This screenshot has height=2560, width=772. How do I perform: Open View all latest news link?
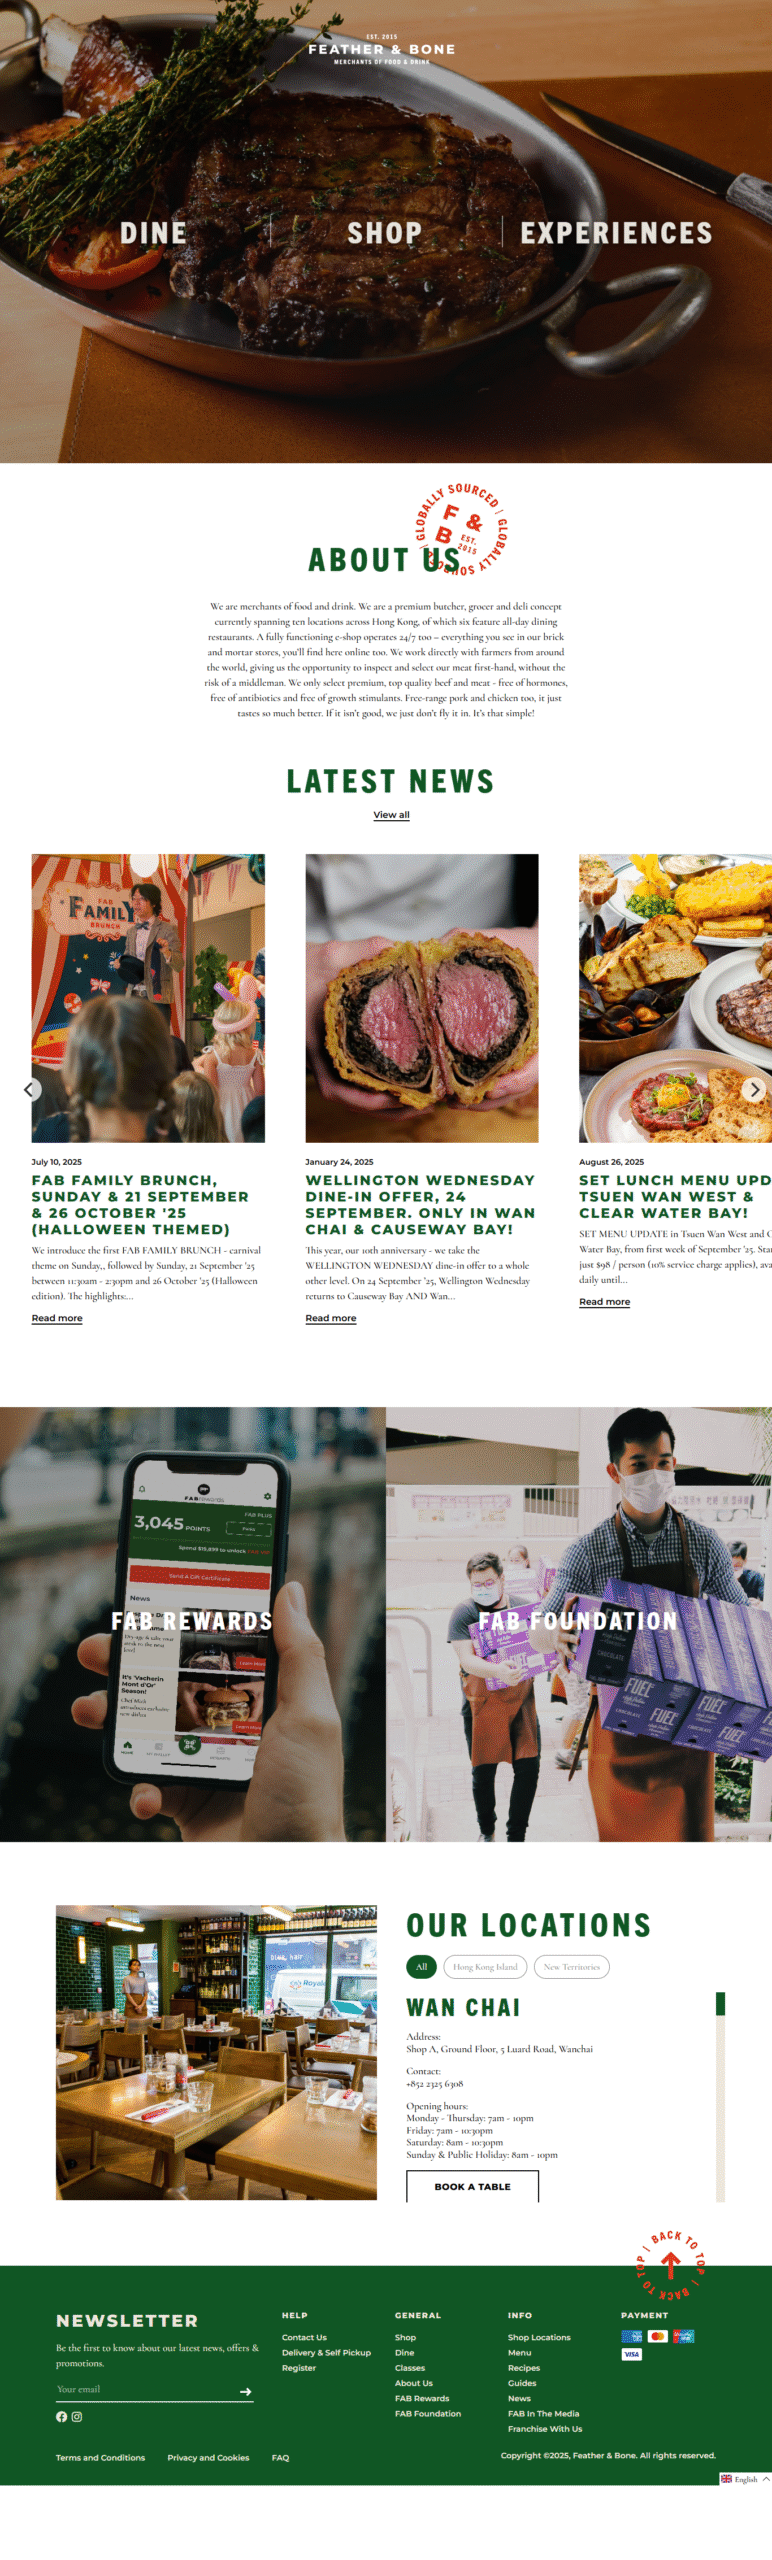coord(391,815)
